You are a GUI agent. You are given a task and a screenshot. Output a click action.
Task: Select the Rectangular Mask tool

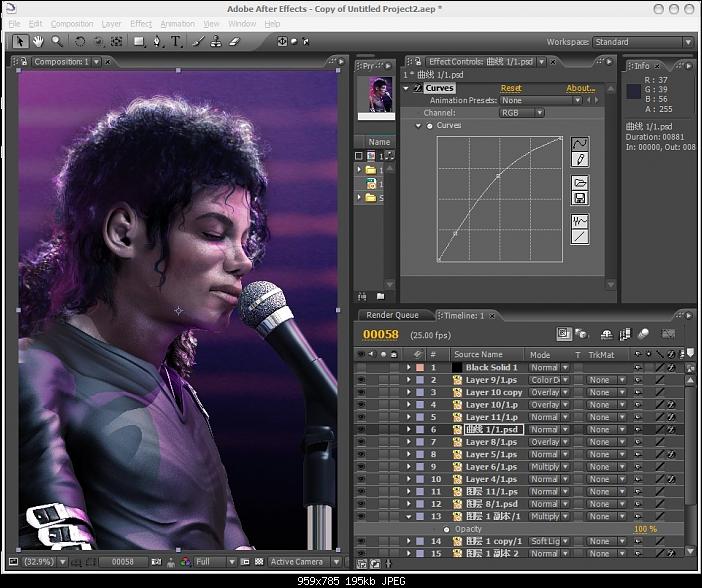139,42
